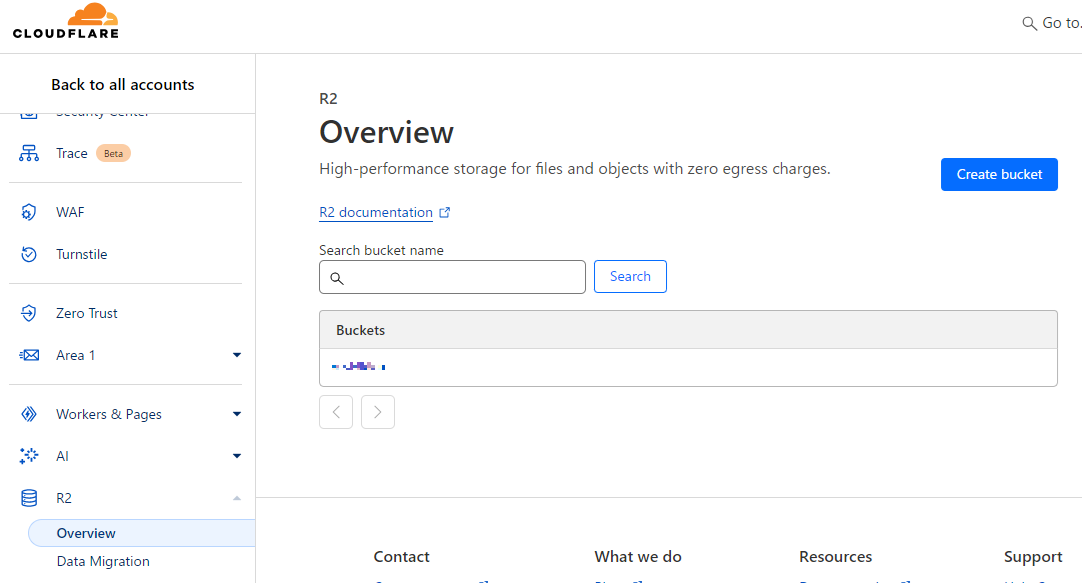The width and height of the screenshot is (1082, 583).
Task: Click the What we do footer heading
Action: click(x=638, y=557)
